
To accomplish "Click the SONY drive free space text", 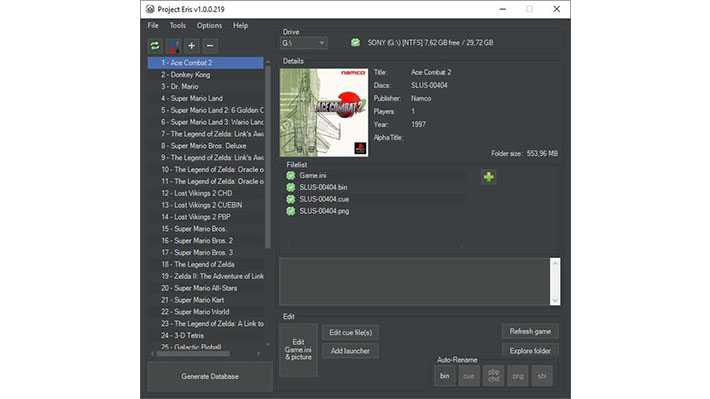I will 430,43.
